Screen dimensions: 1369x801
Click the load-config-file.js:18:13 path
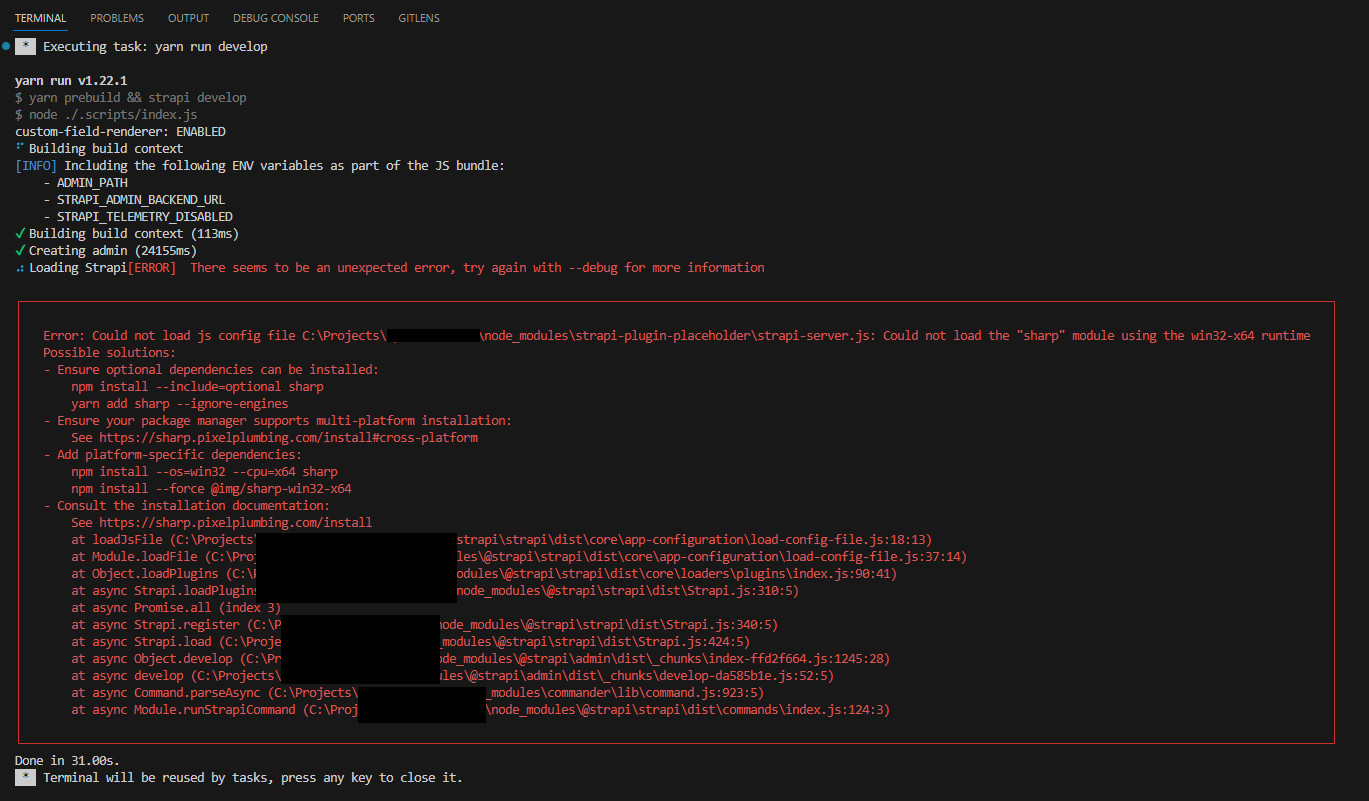click(694, 539)
